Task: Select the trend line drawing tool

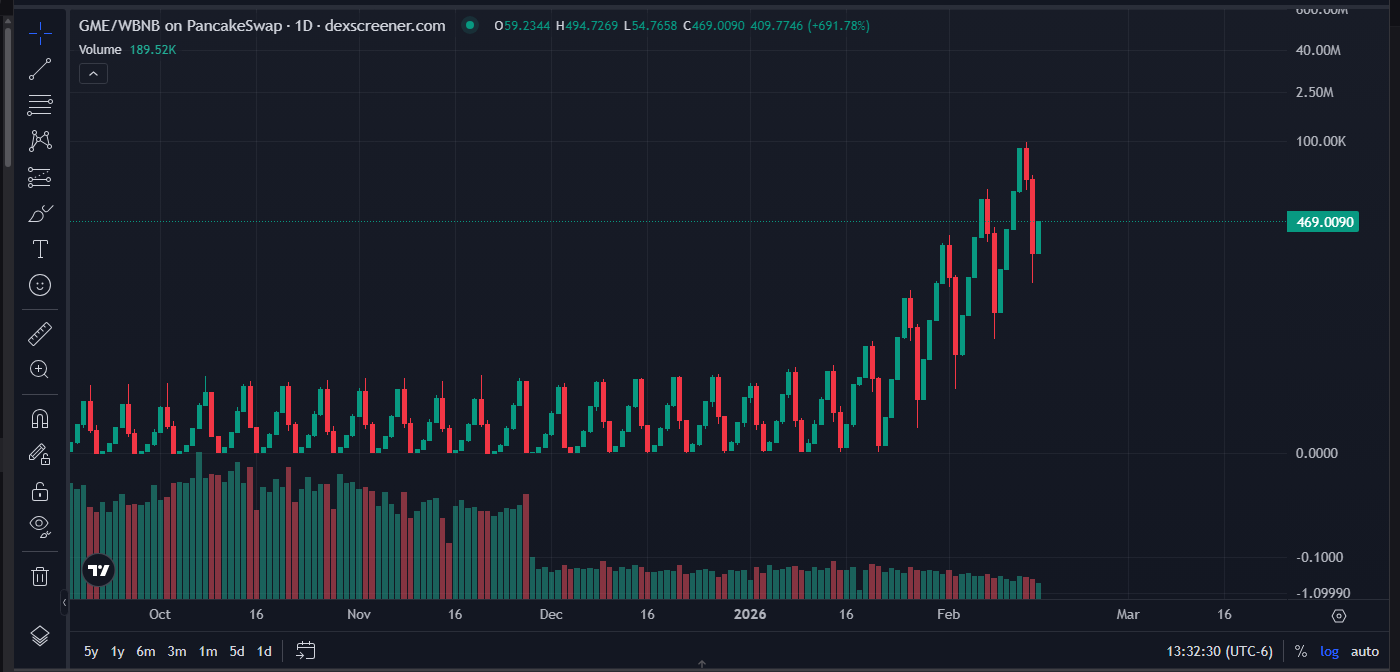Action: (x=40, y=70)
